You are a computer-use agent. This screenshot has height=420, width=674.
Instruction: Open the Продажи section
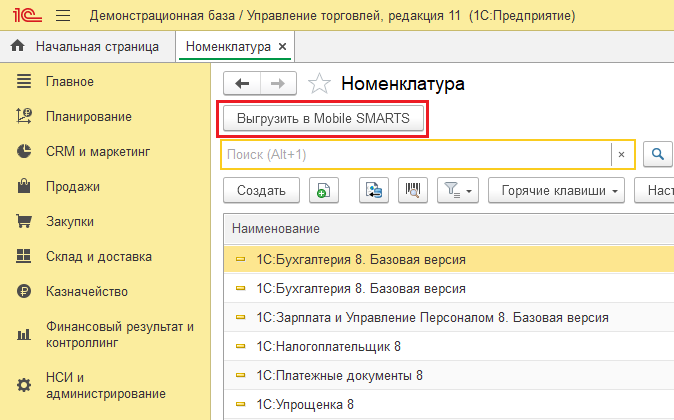(73, 187)
